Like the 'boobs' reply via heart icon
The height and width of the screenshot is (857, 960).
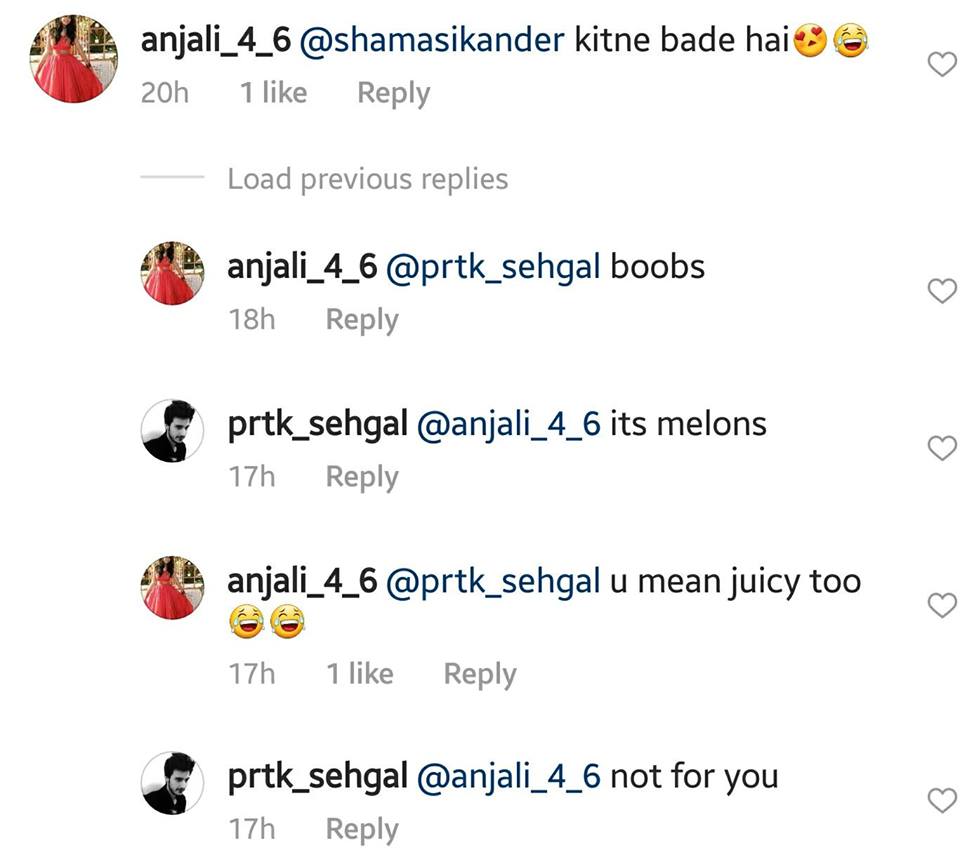pyautogui.click(x=942, y=291)
